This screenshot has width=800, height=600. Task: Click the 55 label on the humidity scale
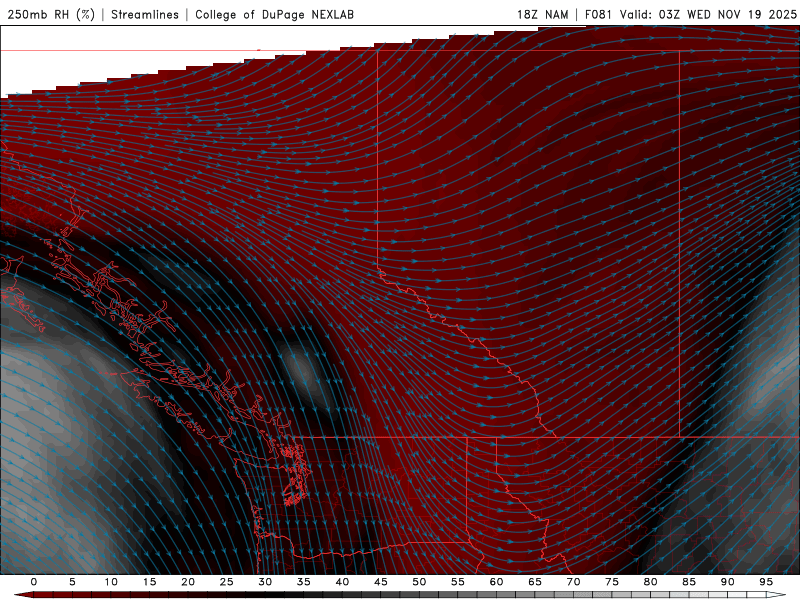click(x=458, y=582)
